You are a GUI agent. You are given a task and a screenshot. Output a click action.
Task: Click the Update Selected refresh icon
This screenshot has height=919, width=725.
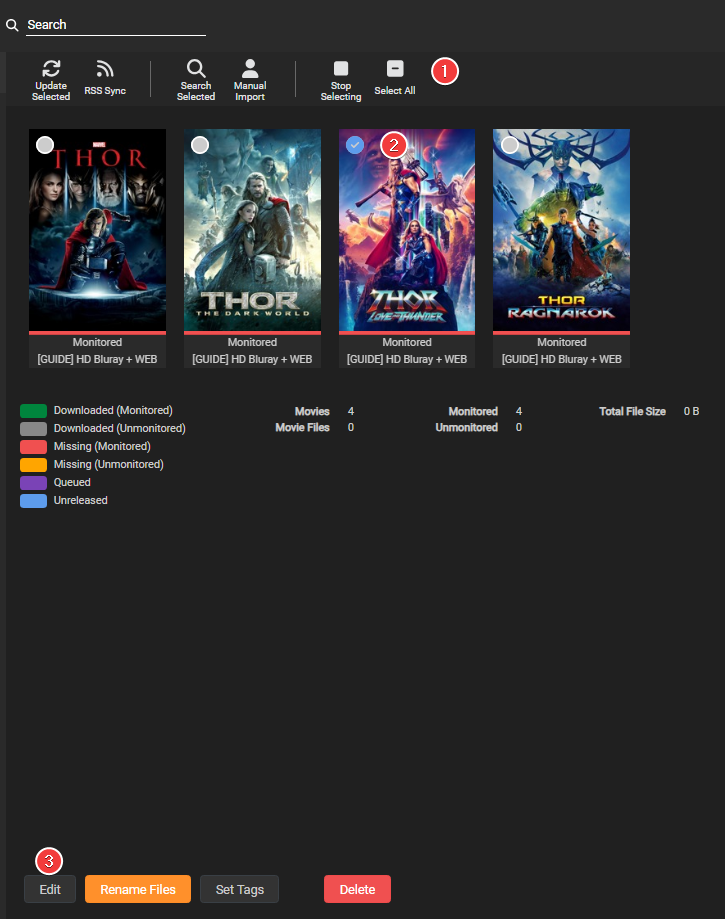[x=51, y=69]
